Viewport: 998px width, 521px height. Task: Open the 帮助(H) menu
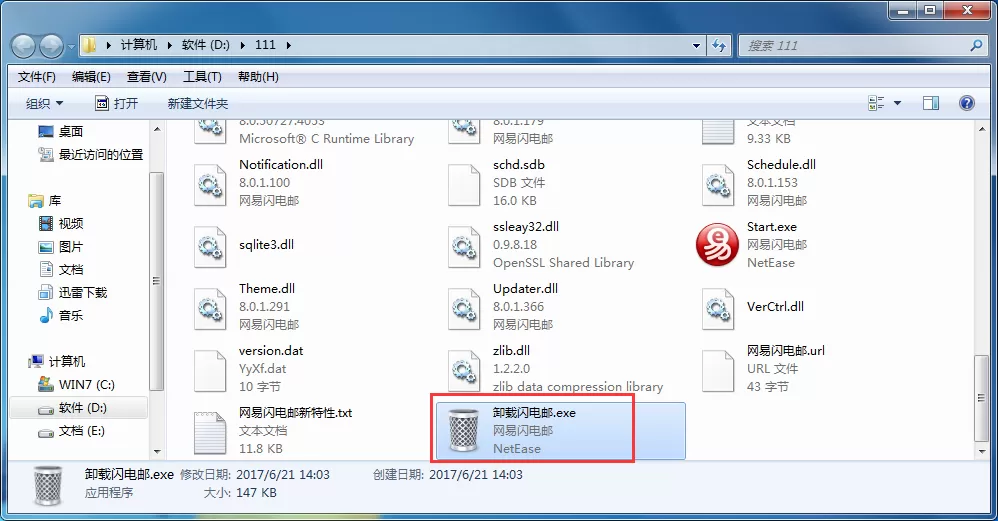258,77
